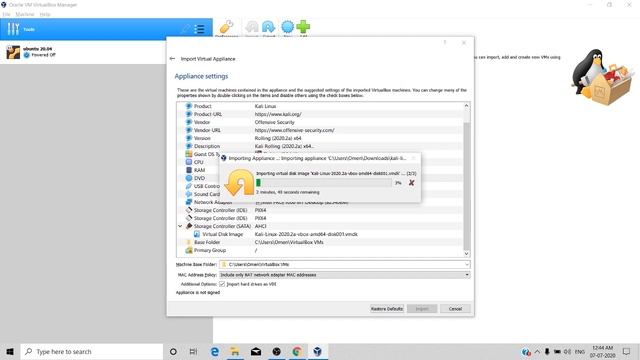Collapse the Storage Controller (SATA) node

pos(180,226)
